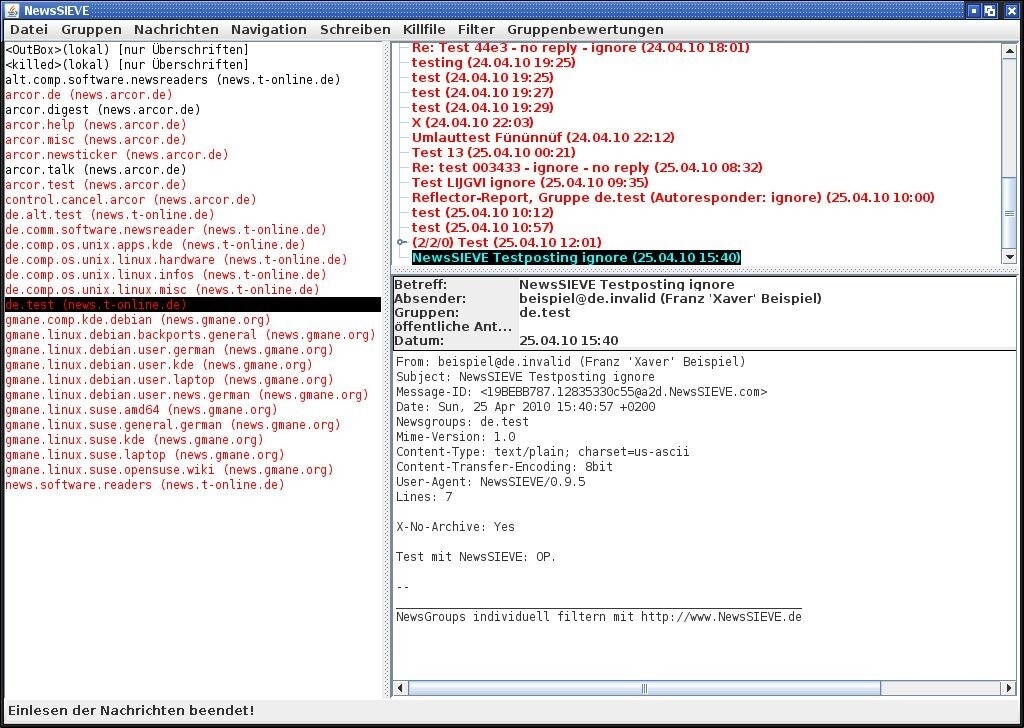The image size is (1024, 728).
Task: Expand the (2/2/0) Test thread
Action: 402,242
